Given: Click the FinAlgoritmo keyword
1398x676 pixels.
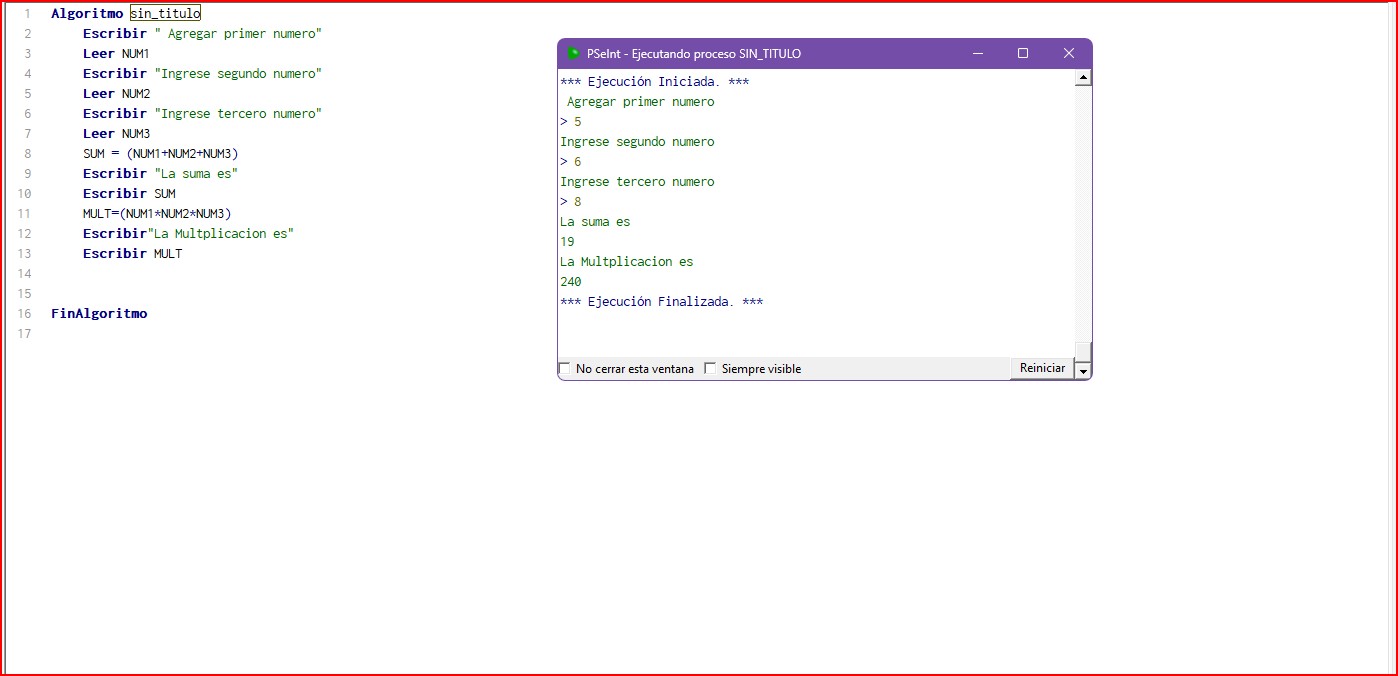Looking at the screenshot, I should 99,314.
